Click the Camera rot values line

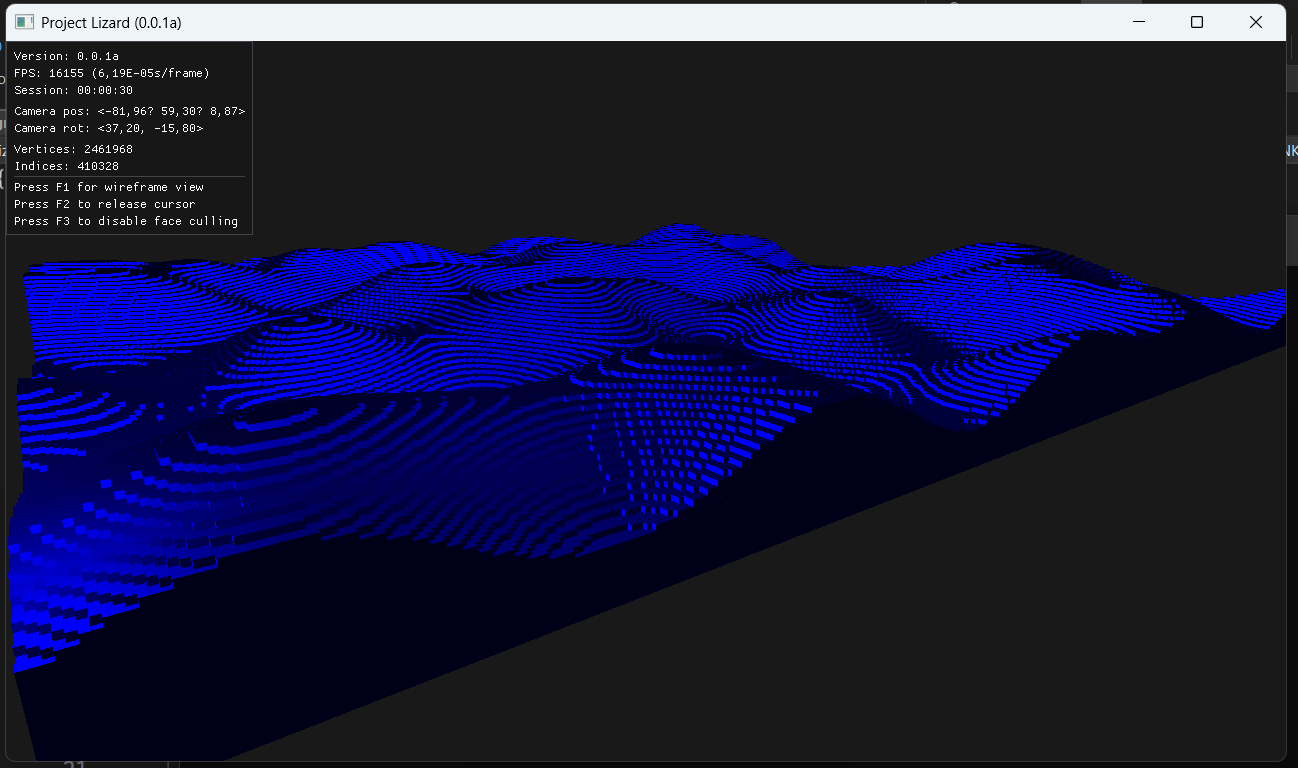pos(108,128)
